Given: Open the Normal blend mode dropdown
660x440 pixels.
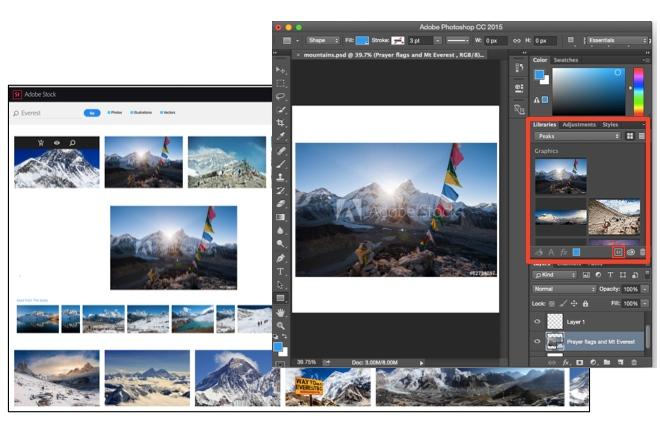Looking at the screenshot, I should [x=564, y=289].
